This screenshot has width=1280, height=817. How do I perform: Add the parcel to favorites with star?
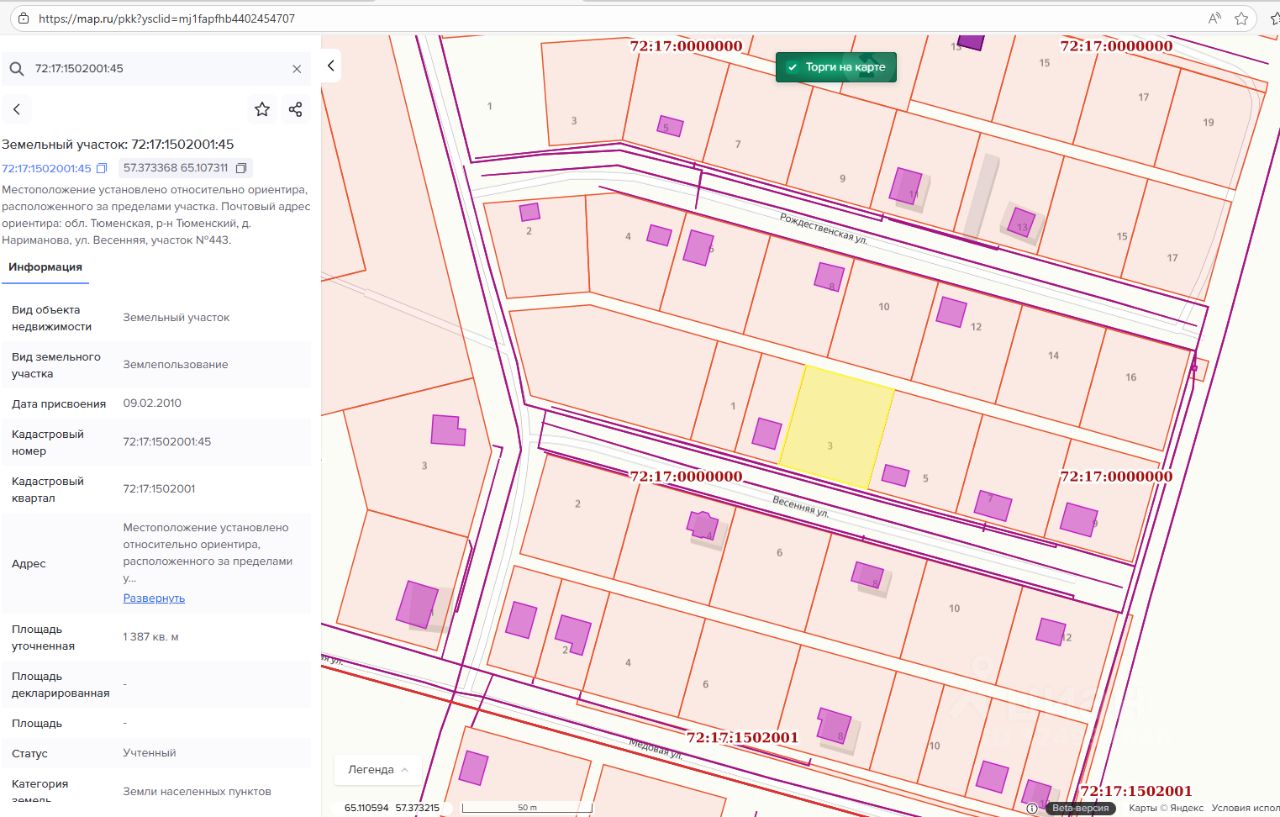click(262, 110)
